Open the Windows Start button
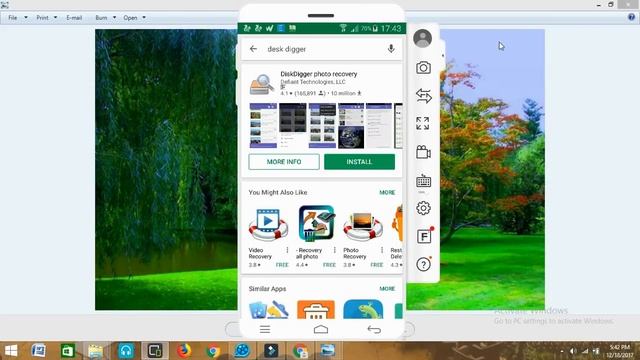Viewport: 640px width, 360px height. (x=11, y=351)
